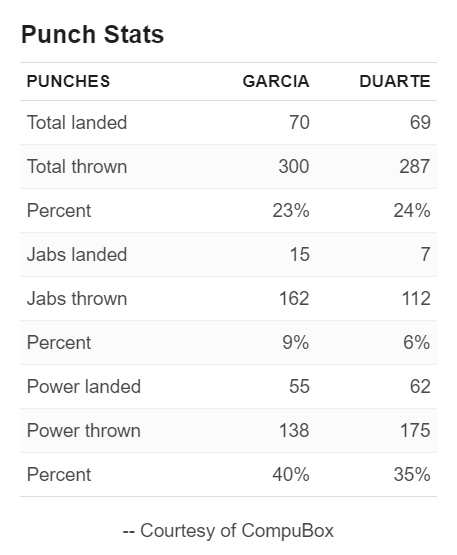The image size is (457, 555).
Task: Select the Jabs thrown row label
Action: coord(77,298)
